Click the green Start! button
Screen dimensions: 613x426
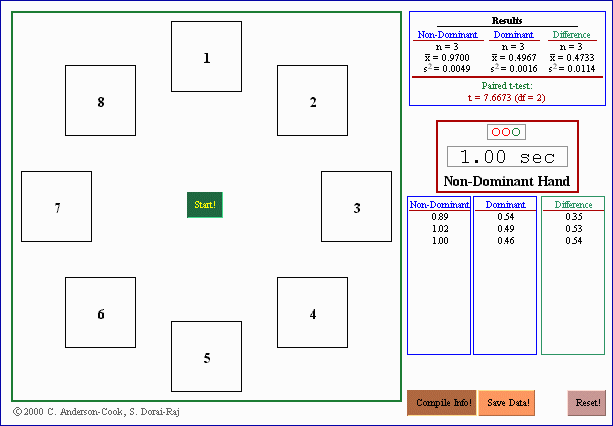tap(205, 205)
